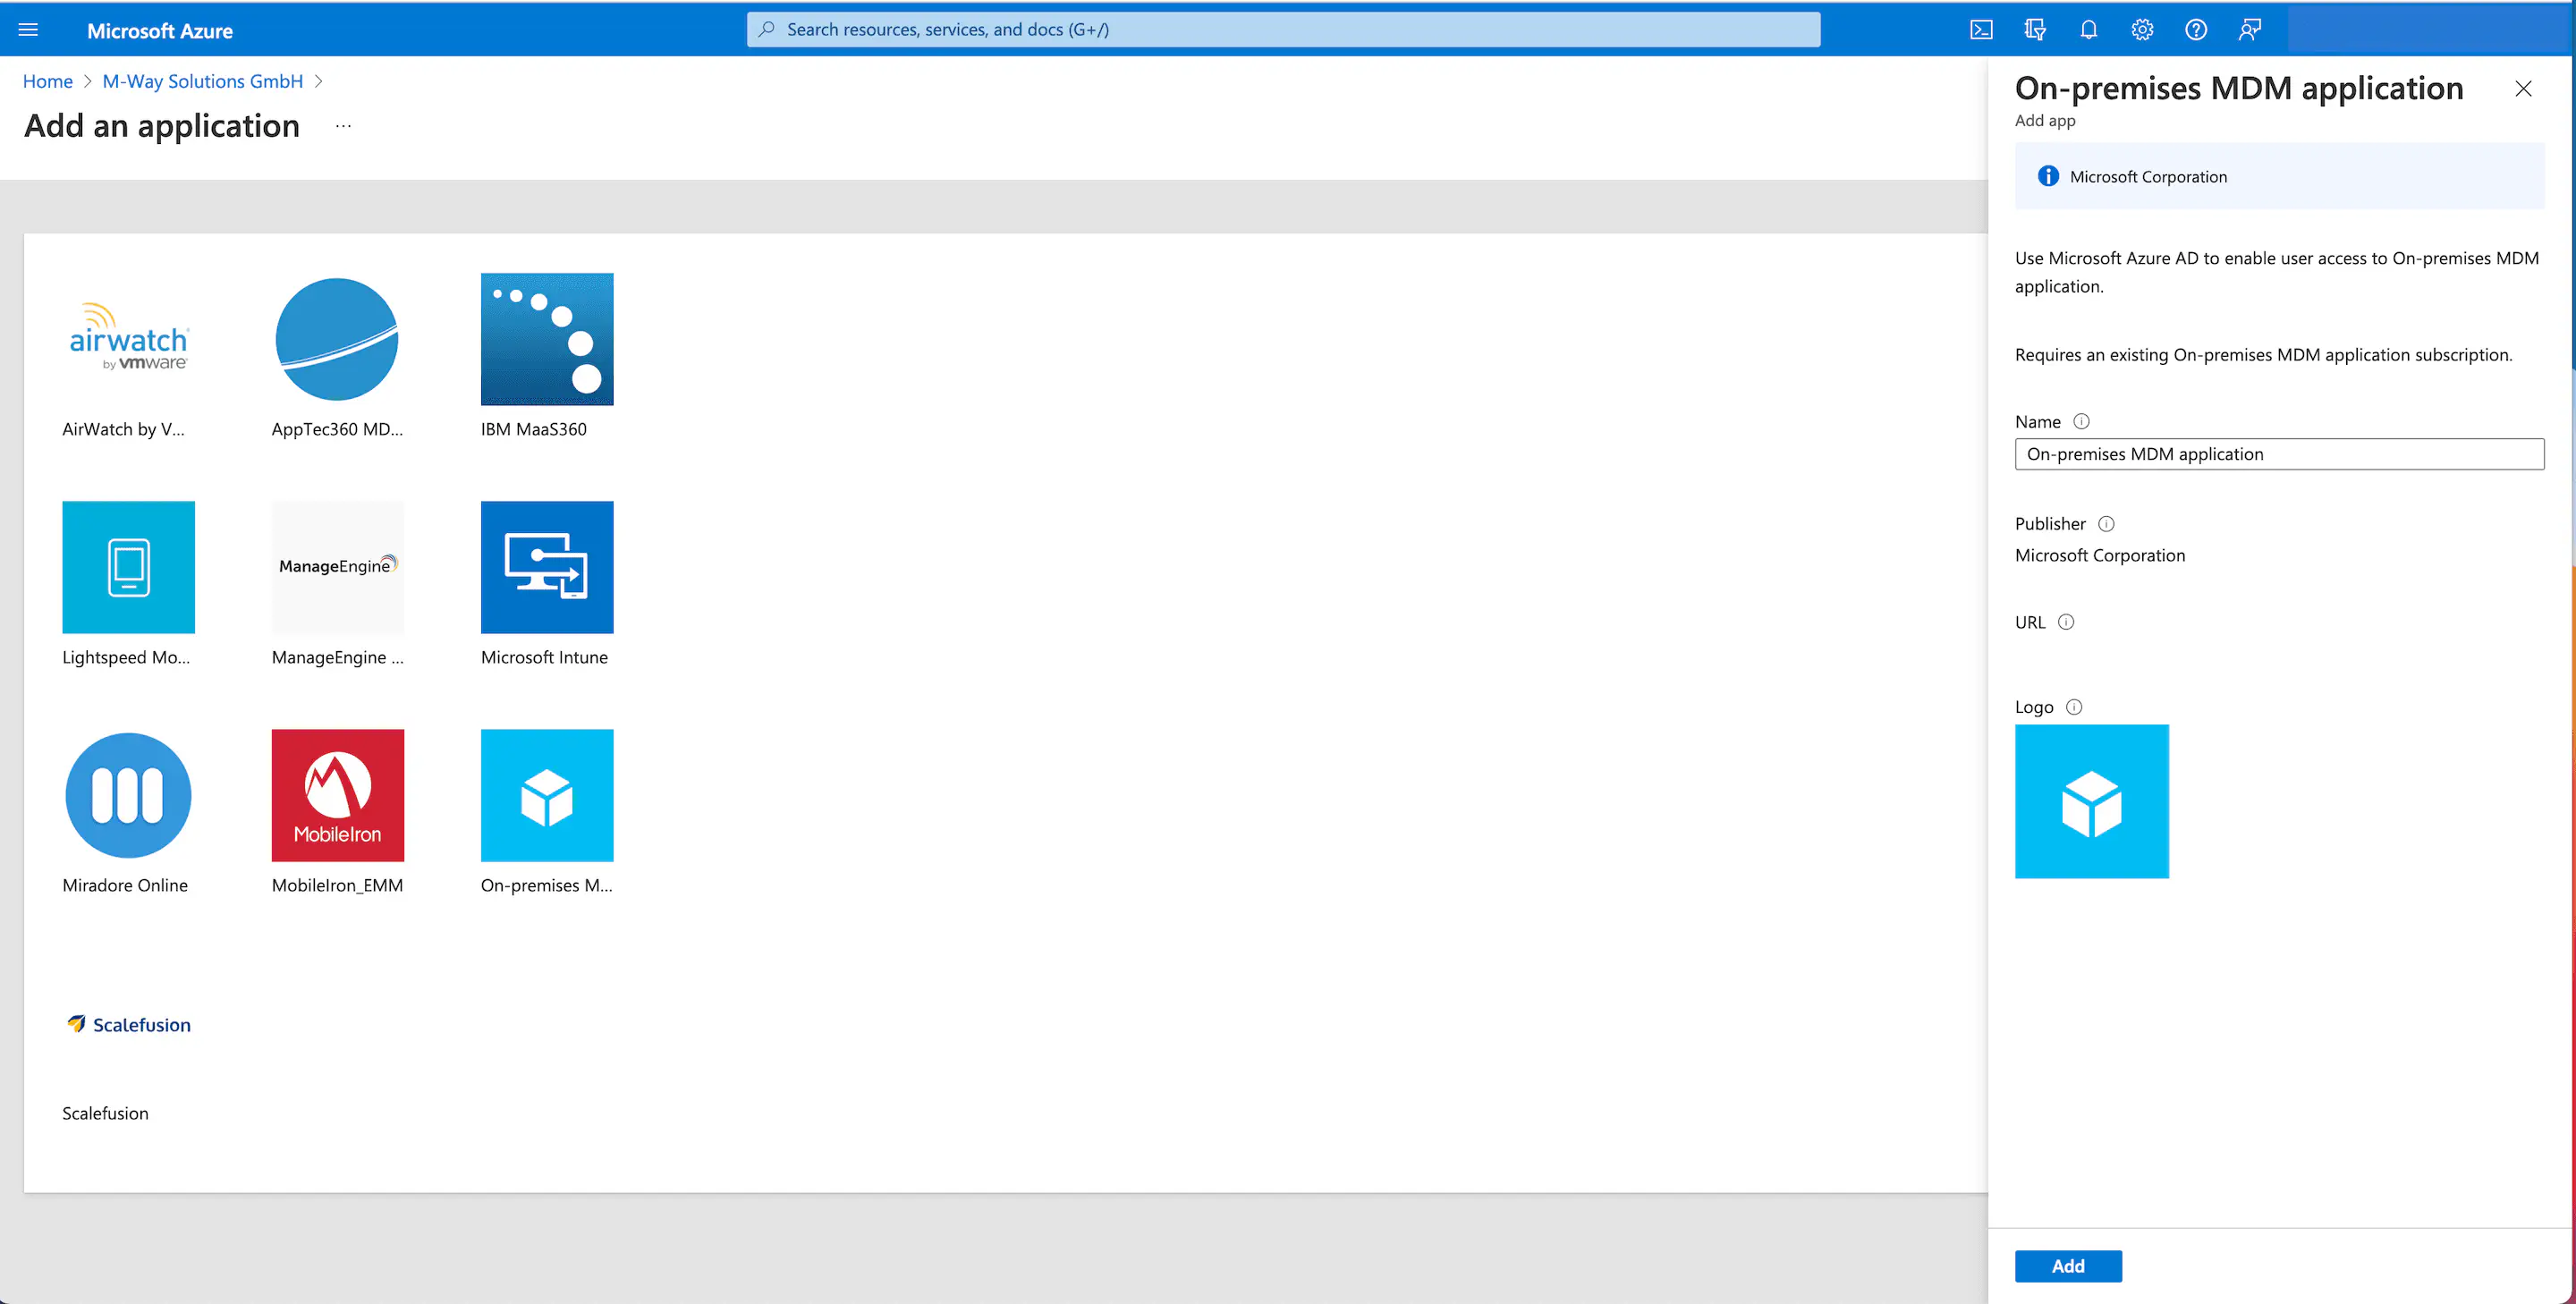The width and height of the screenshot is (2576, 1304).
Task: Select the IBM MaaS360 app tile
Action: tap(546, 339)
